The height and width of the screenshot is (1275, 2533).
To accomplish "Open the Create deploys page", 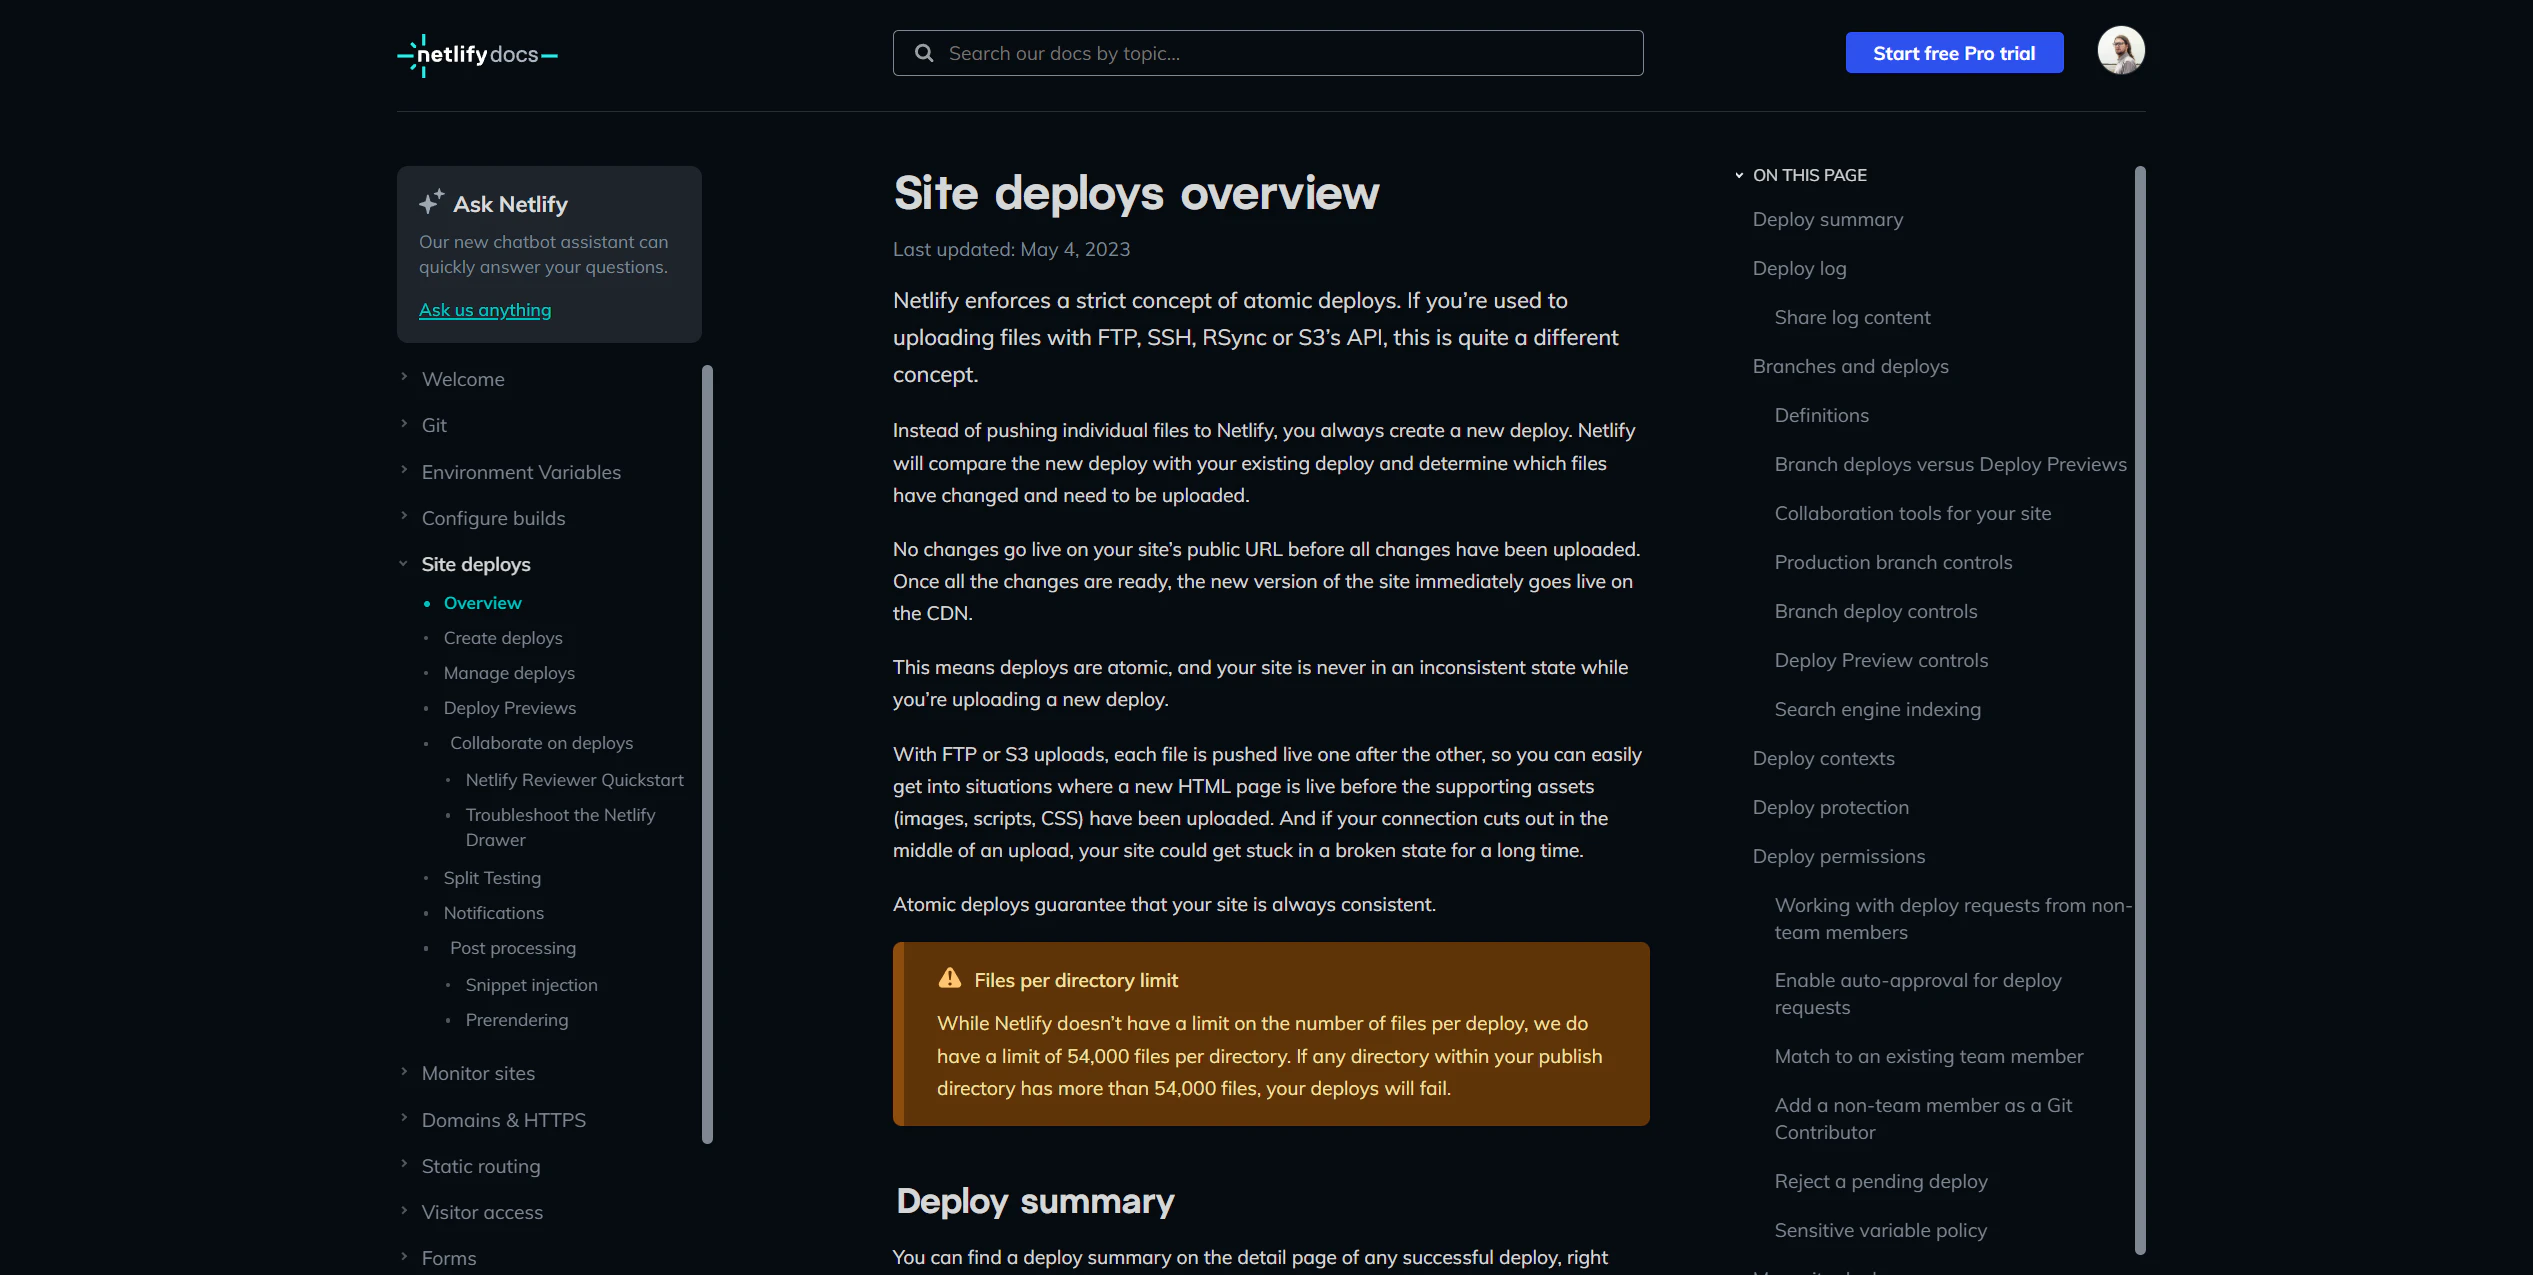I will pos(503,638).
